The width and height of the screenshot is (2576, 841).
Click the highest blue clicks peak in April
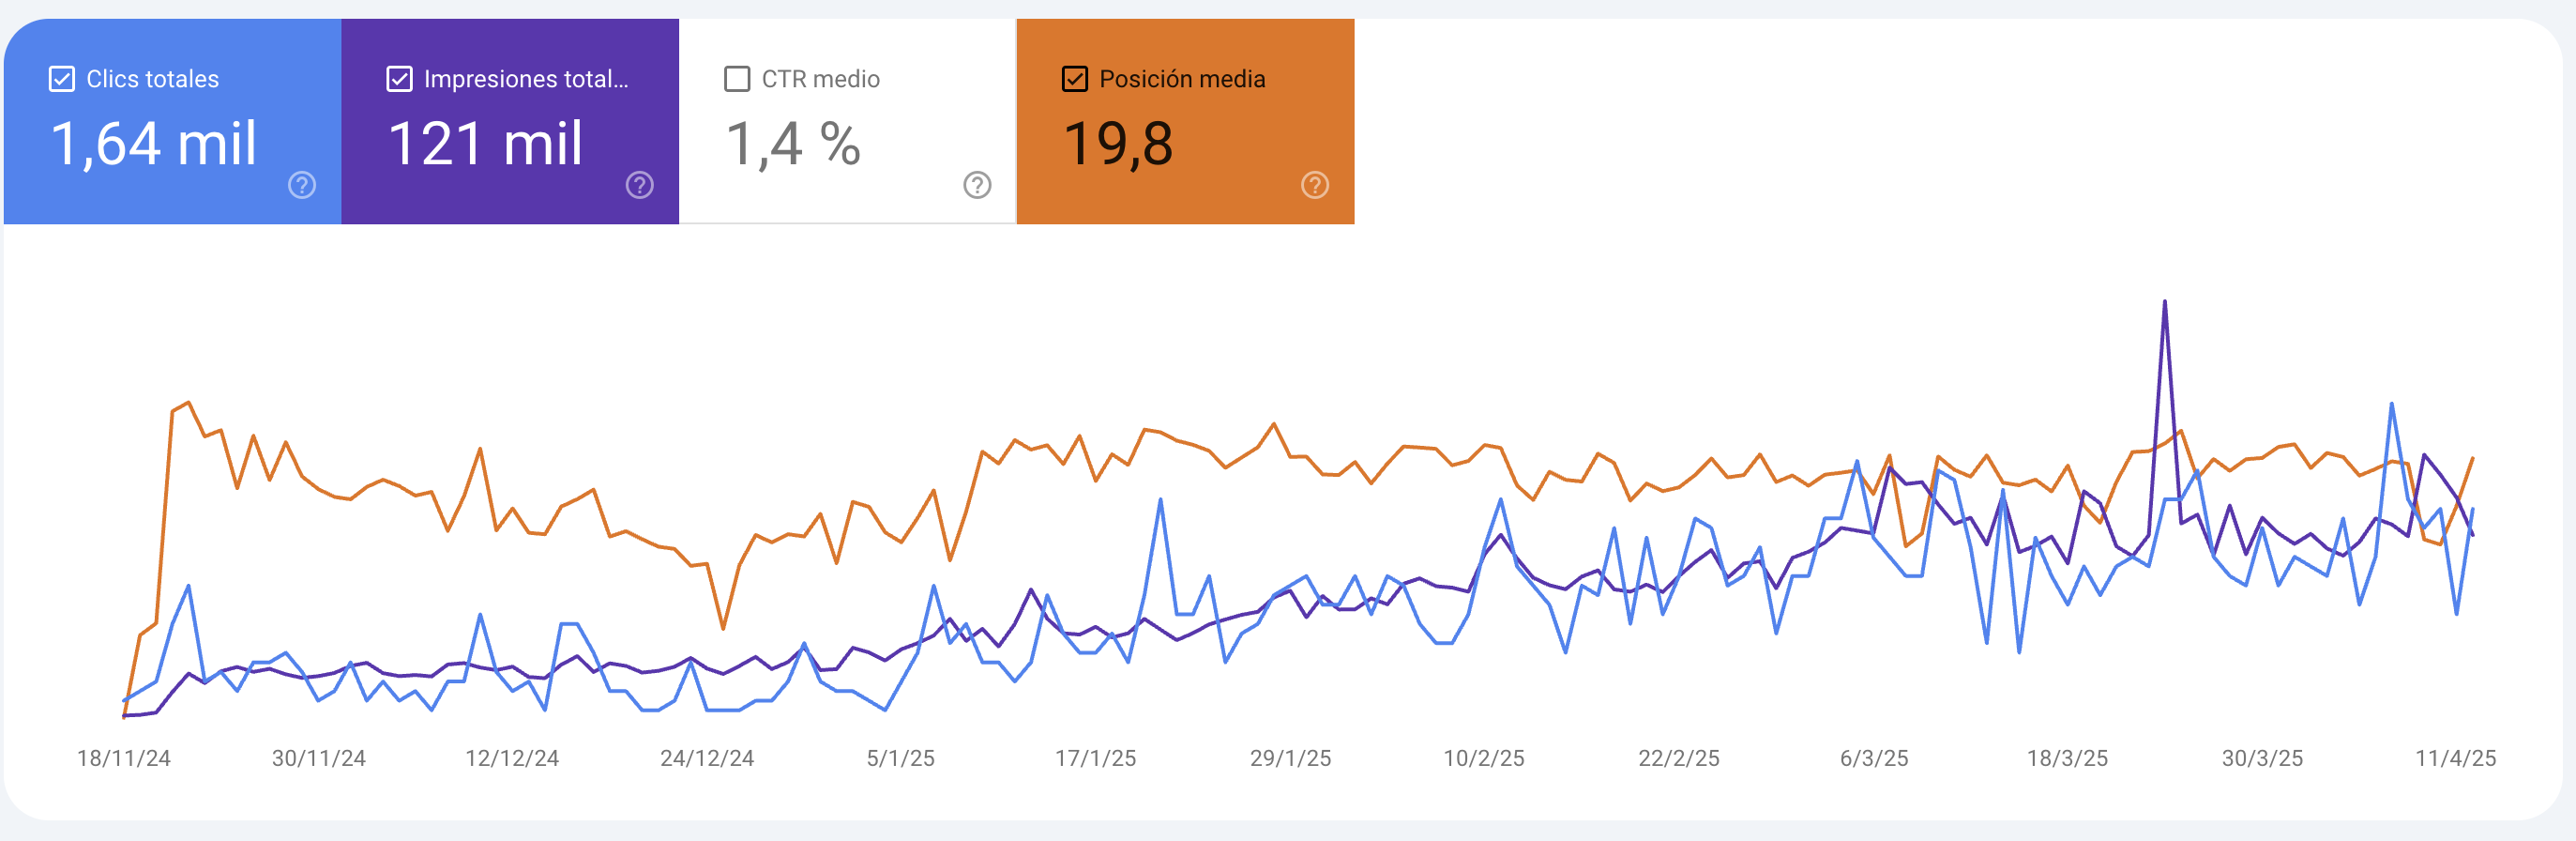coord(2391,404)
